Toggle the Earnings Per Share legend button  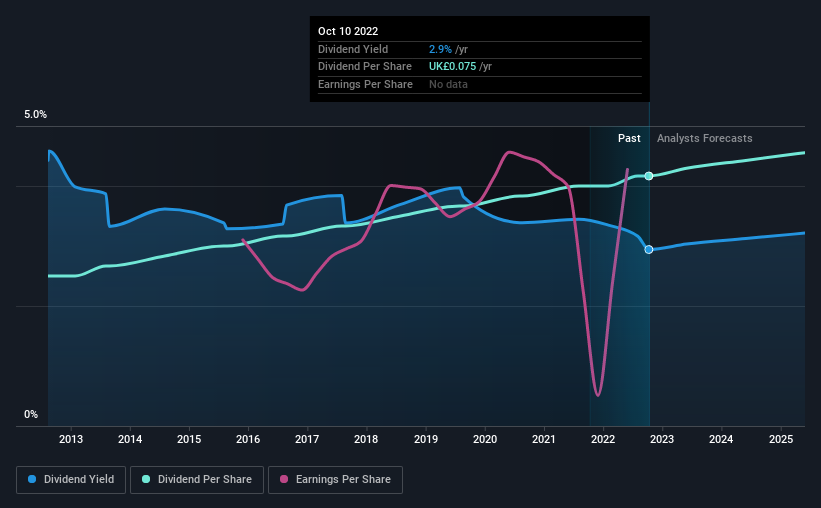pos(335,480)
